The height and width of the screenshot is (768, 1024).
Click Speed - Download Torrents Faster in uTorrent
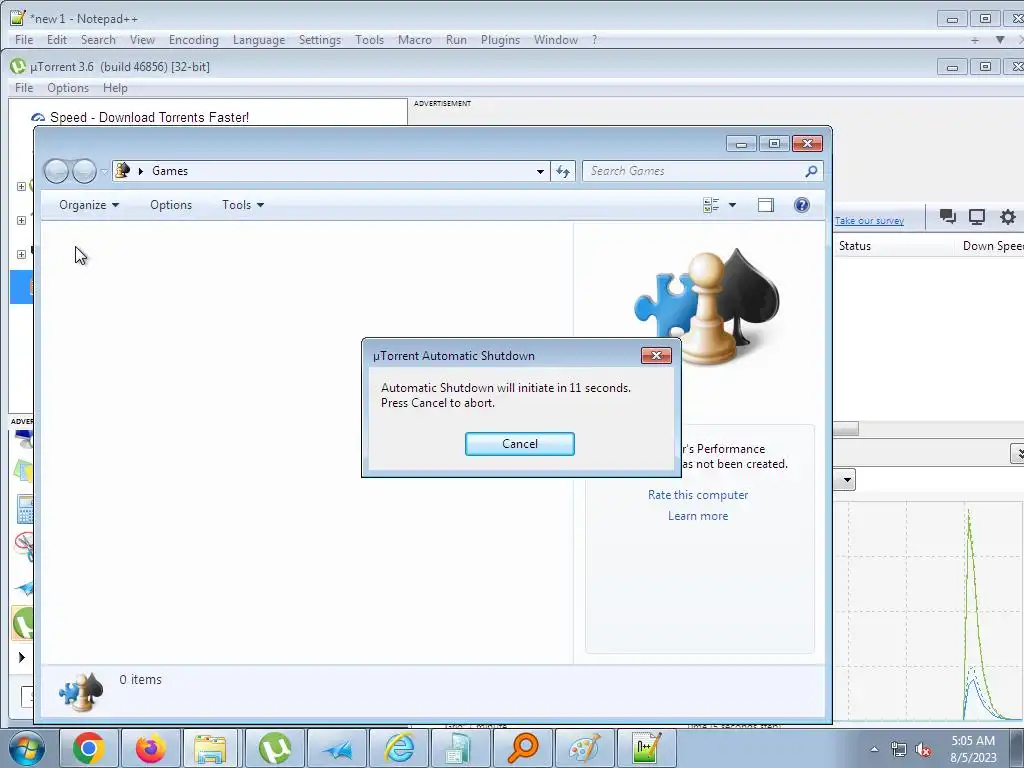coord(149,118)
